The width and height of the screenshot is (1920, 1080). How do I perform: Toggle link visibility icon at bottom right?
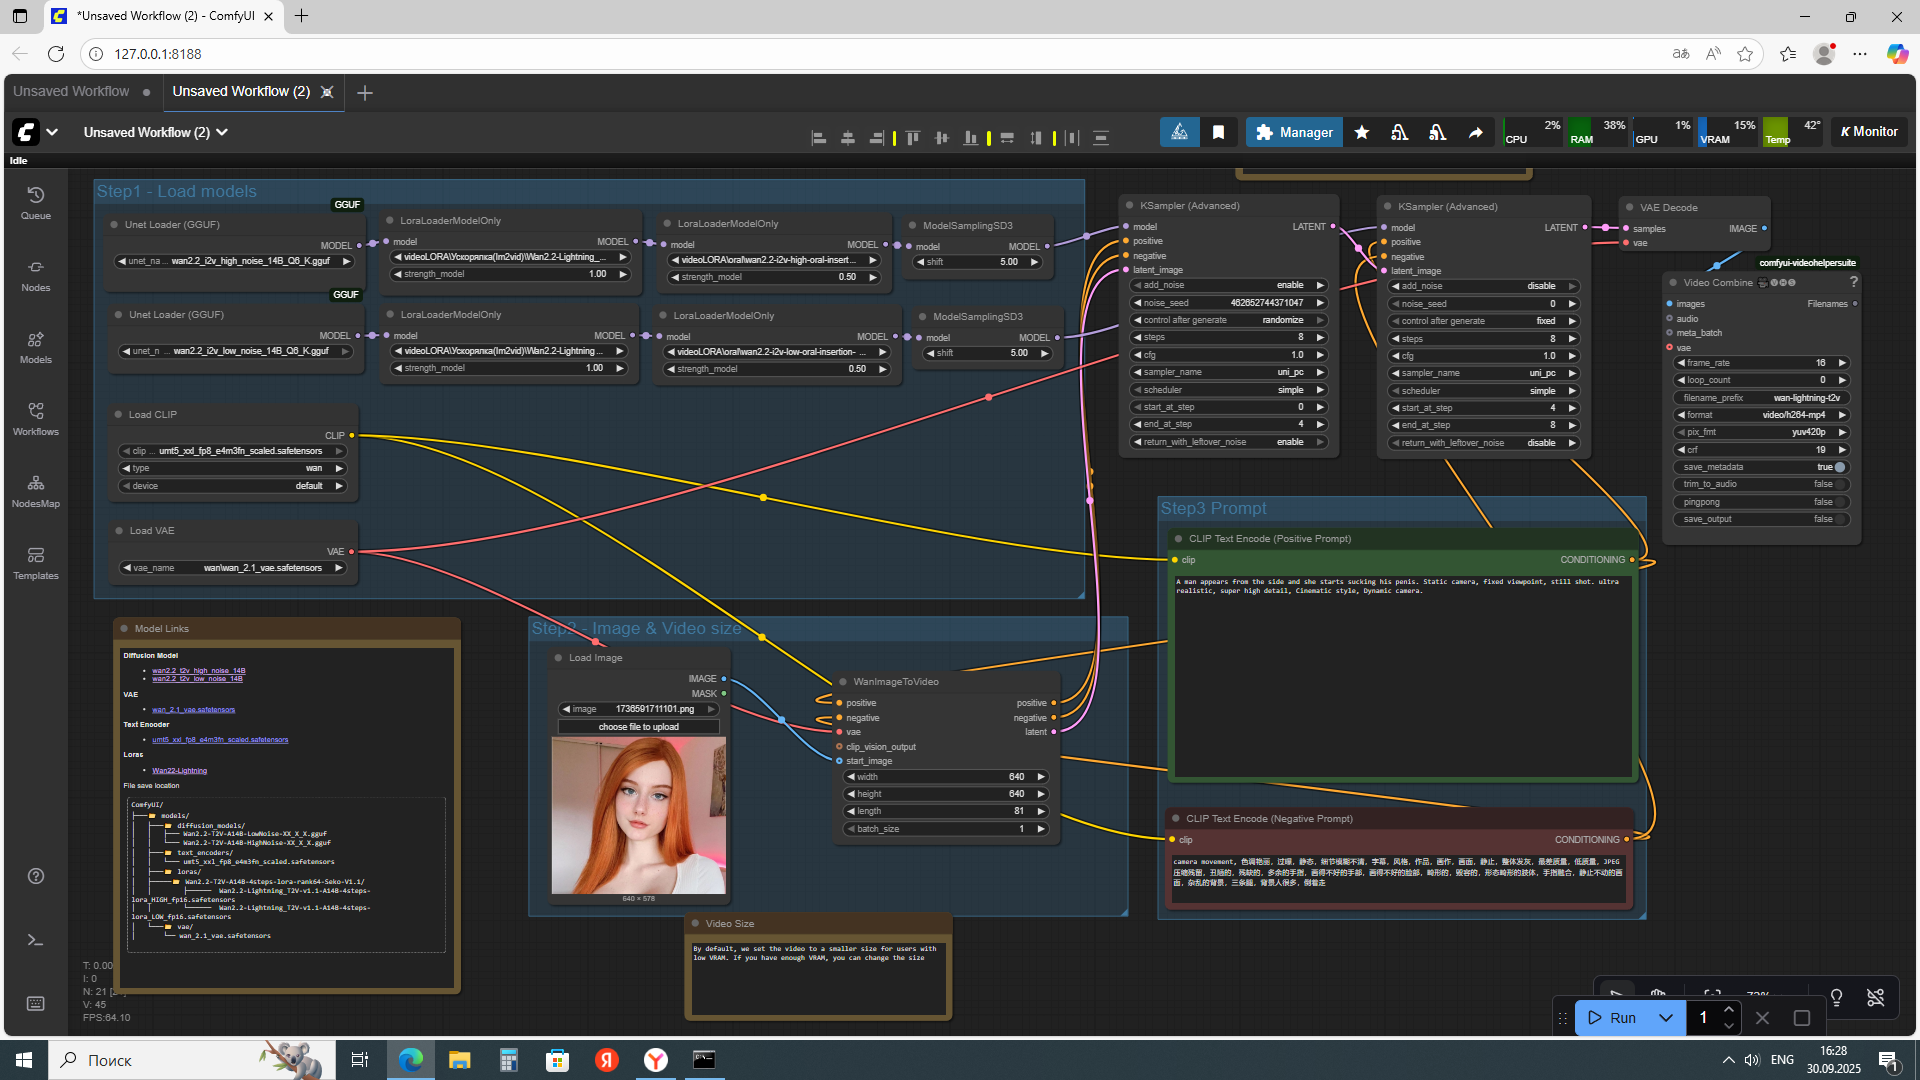(x=1875, y=997)
